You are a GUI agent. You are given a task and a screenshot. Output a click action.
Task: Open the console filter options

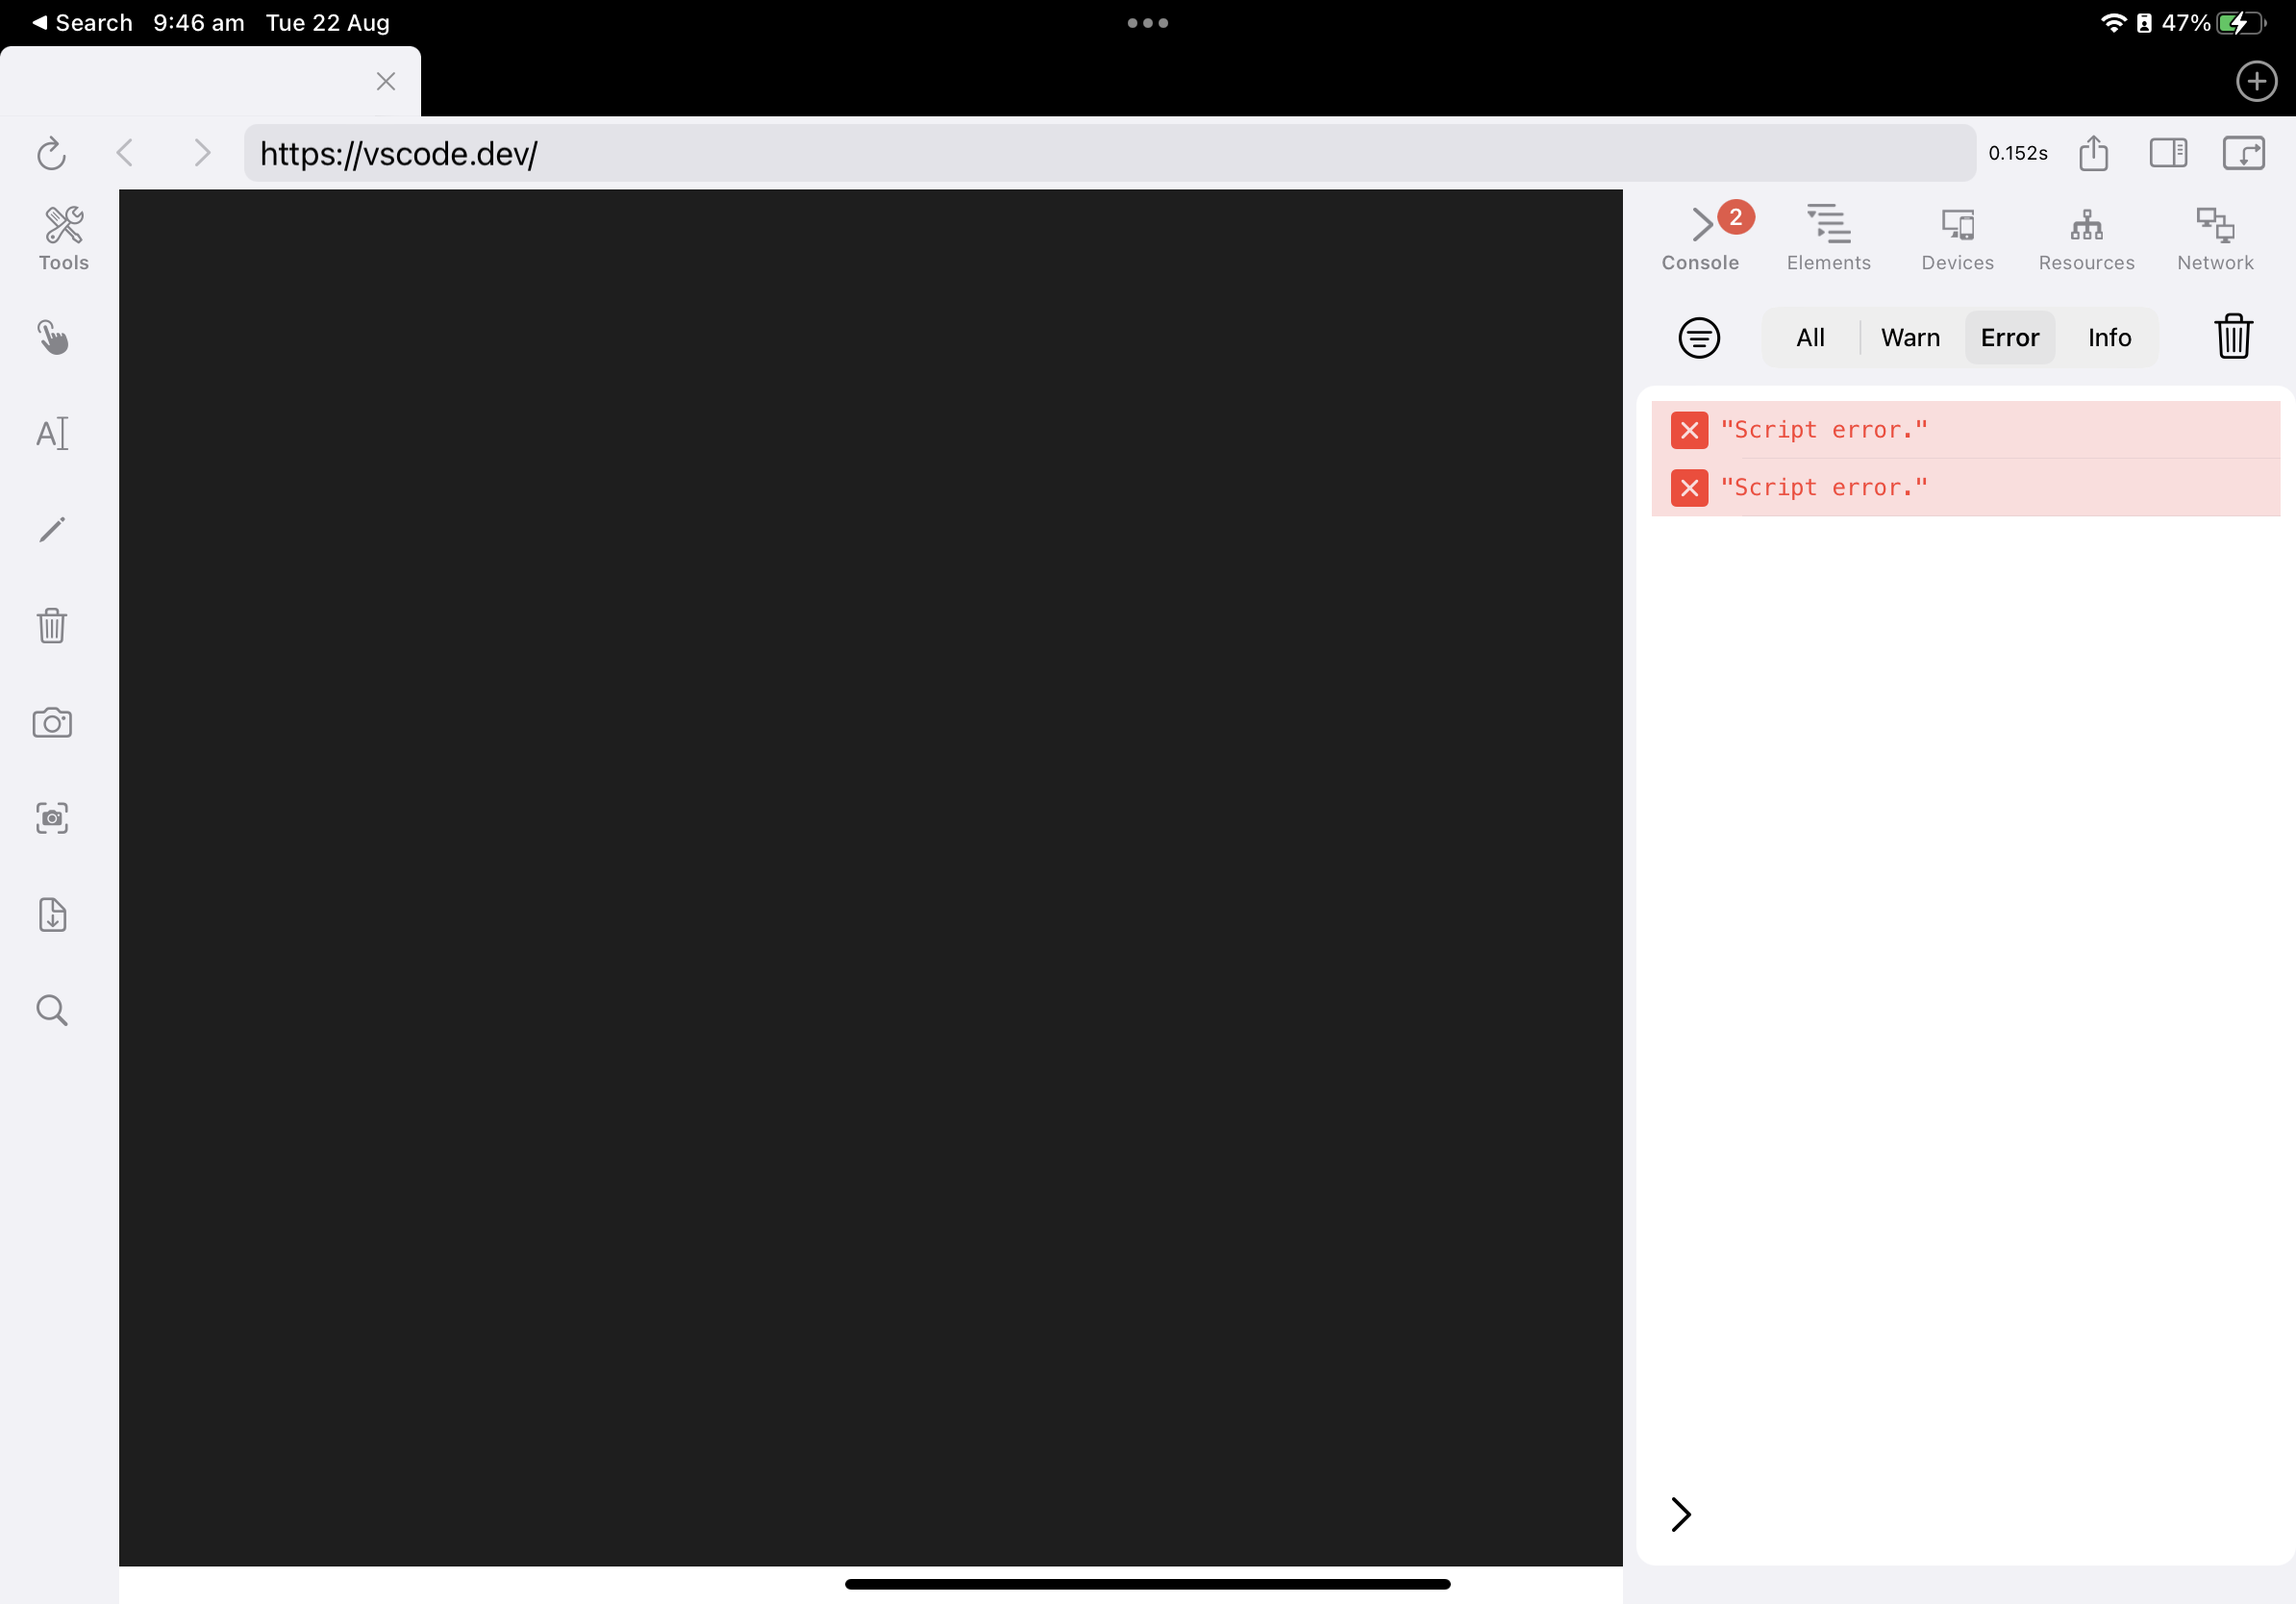pos(1700,337)
